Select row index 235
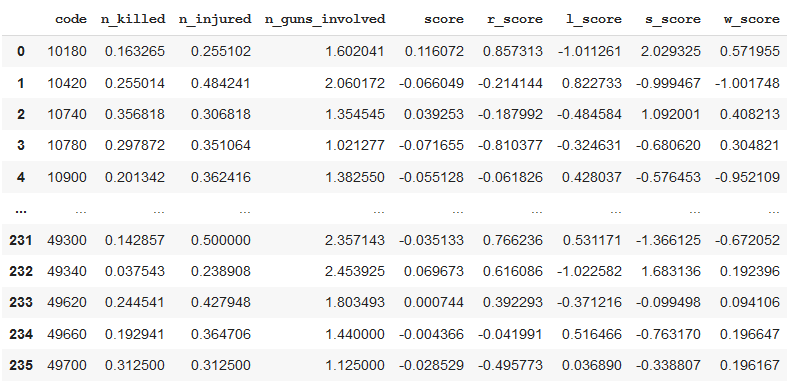Image resolution: width=794 pixels, height=383 pixels. [x=21, y=365]
